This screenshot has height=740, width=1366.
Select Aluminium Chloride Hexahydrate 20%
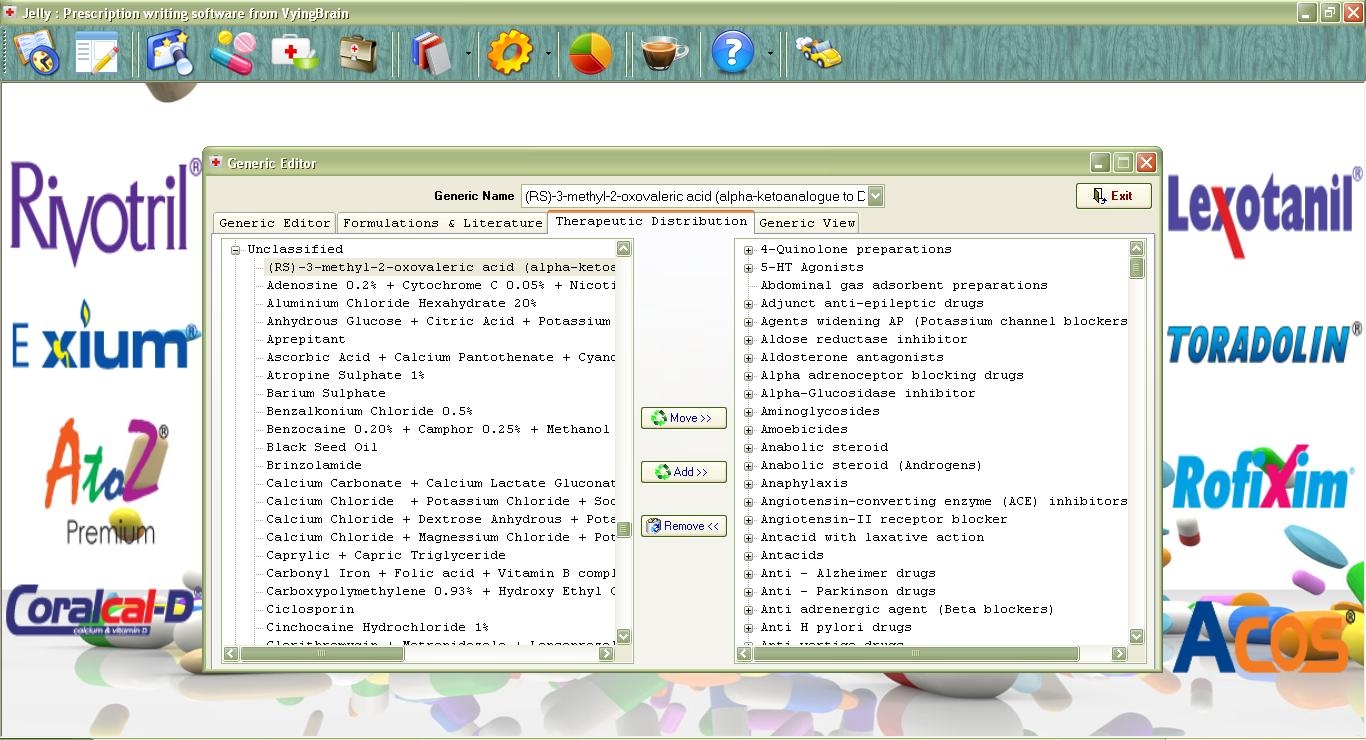tap(401, 303)
